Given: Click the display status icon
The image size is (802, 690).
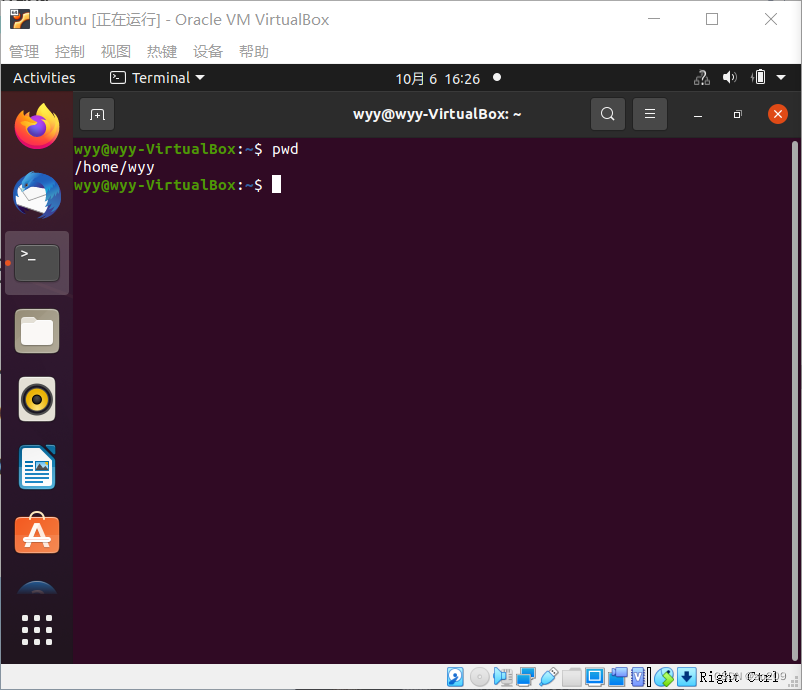Looking at the screenshot, I should [x=594, y=677].
